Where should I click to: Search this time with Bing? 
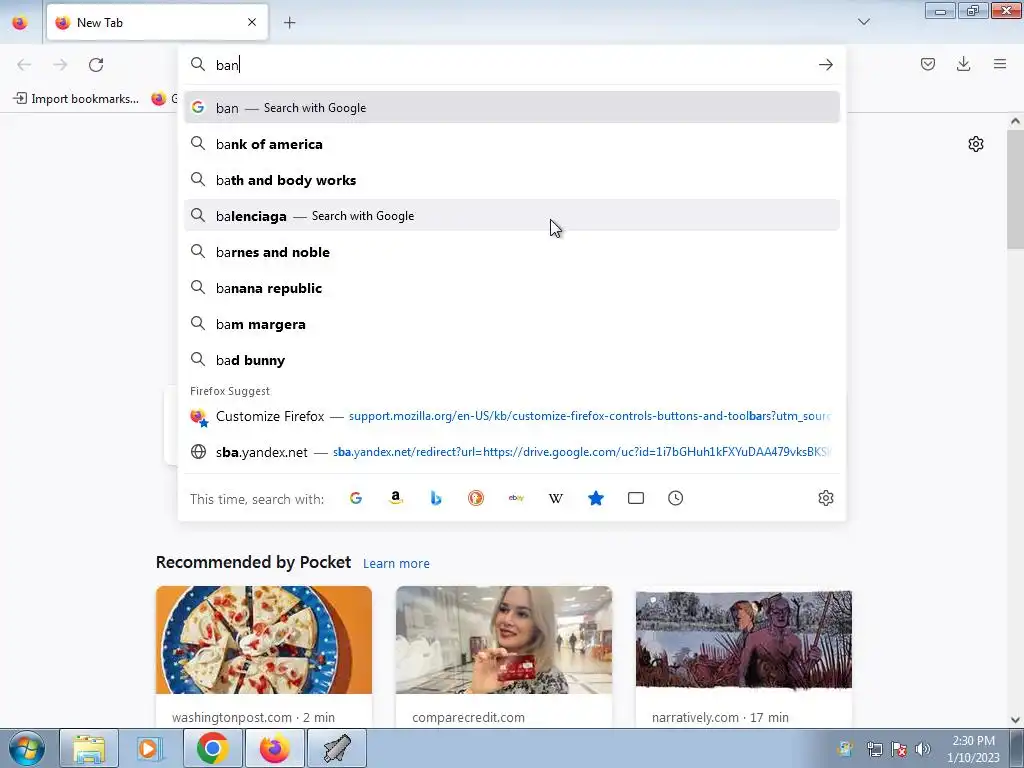(436, 498)
